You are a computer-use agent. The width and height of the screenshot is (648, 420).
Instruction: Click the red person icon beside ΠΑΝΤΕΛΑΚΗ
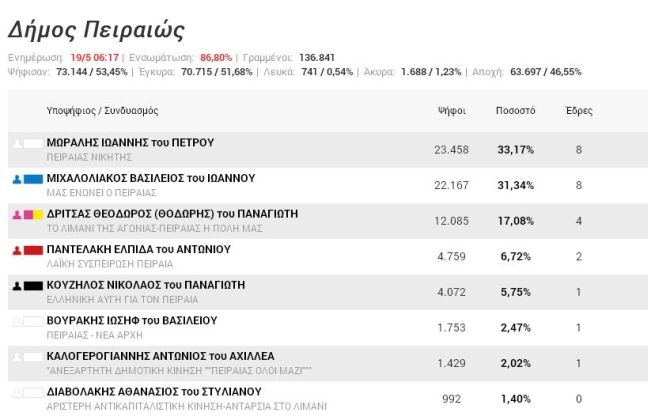16,250
